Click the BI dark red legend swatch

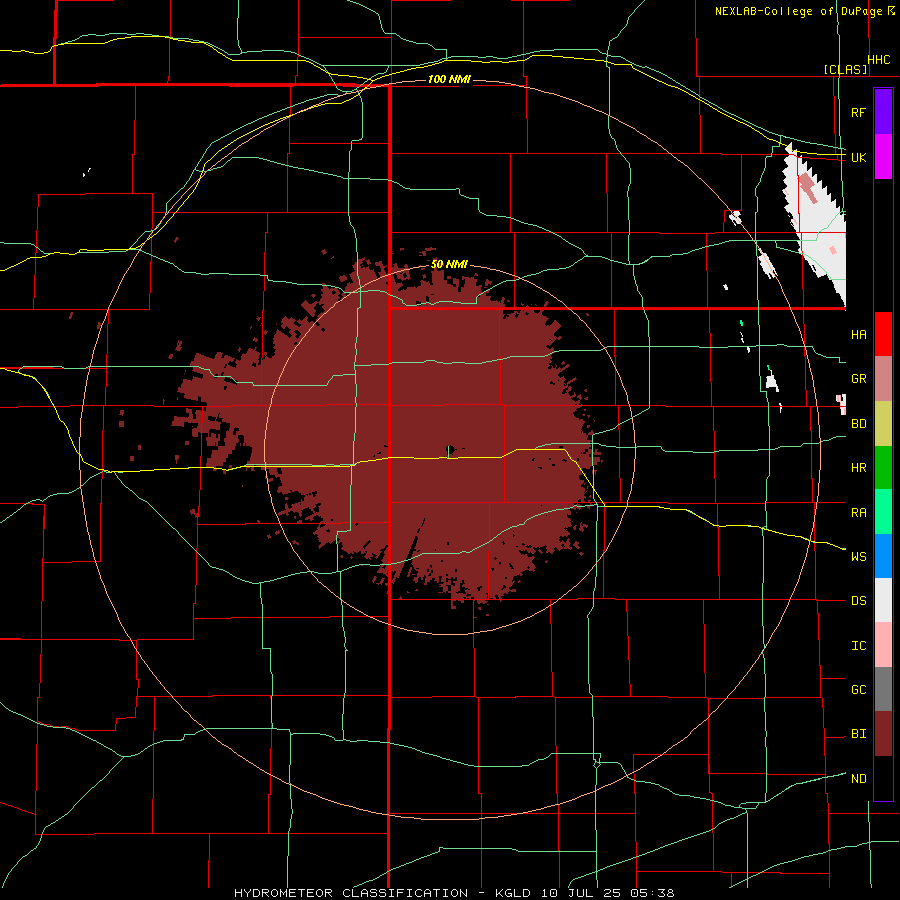point(883,734)
